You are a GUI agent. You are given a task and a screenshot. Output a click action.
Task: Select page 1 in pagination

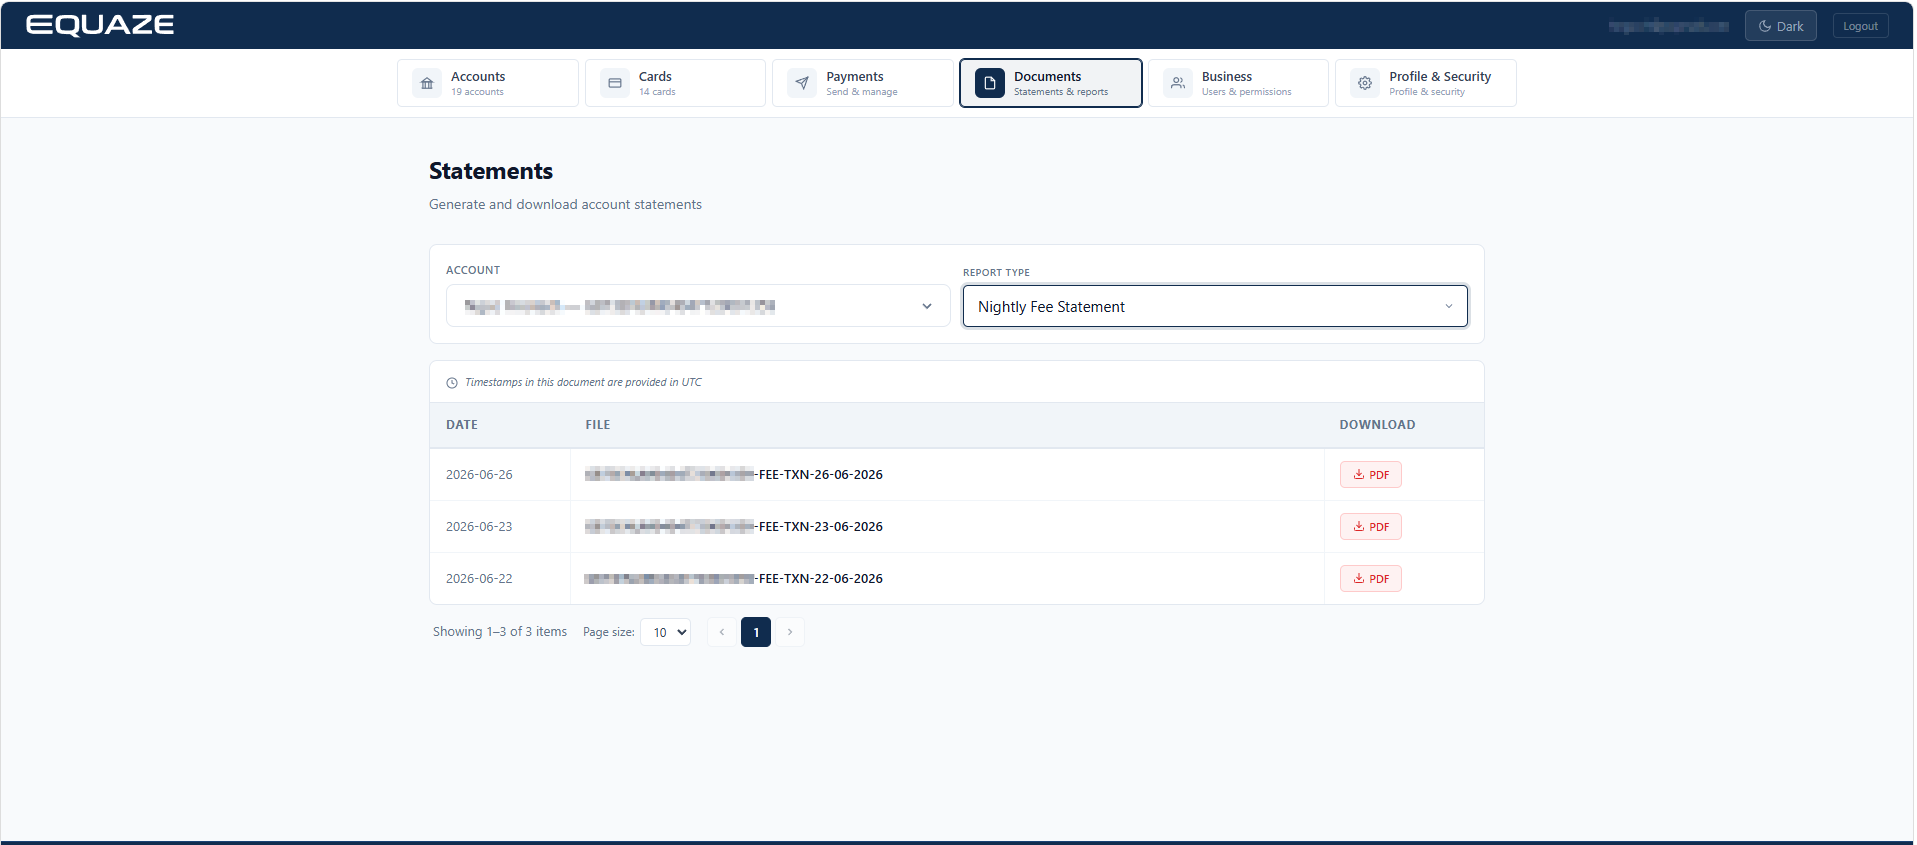(x=756, y=632)
